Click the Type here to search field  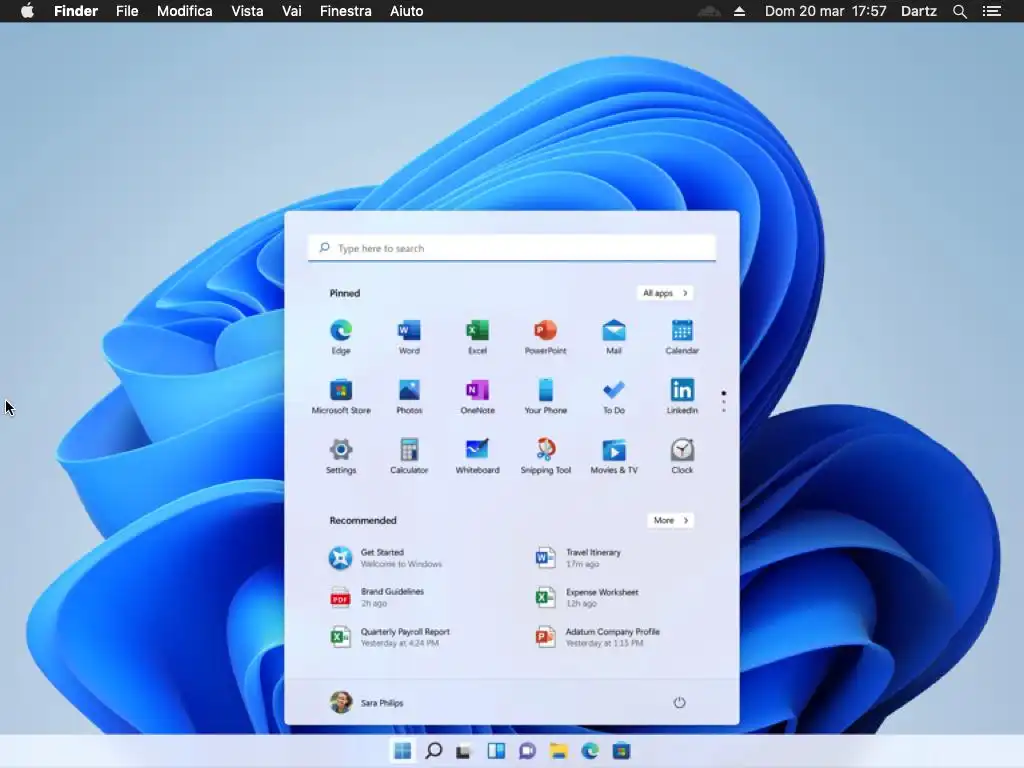tap(512, 248)
